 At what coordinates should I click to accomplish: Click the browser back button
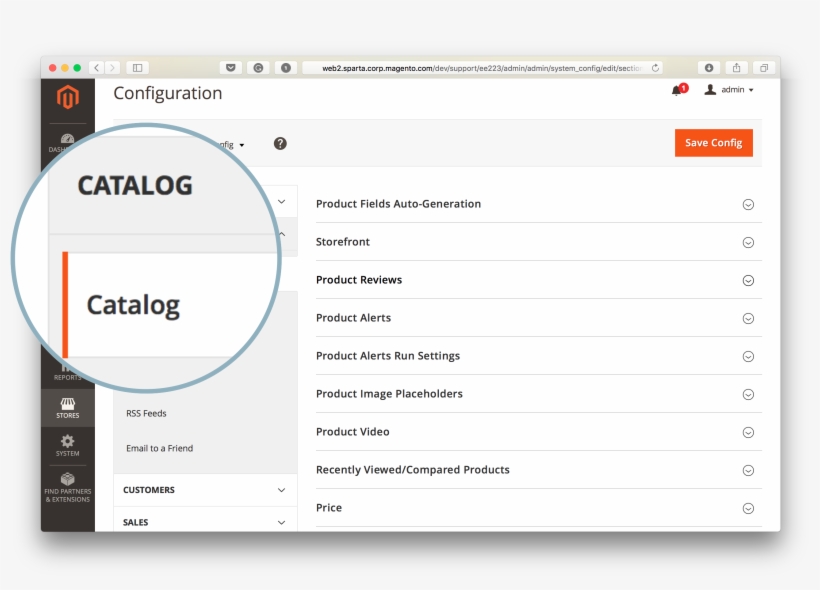pos(96,67)
